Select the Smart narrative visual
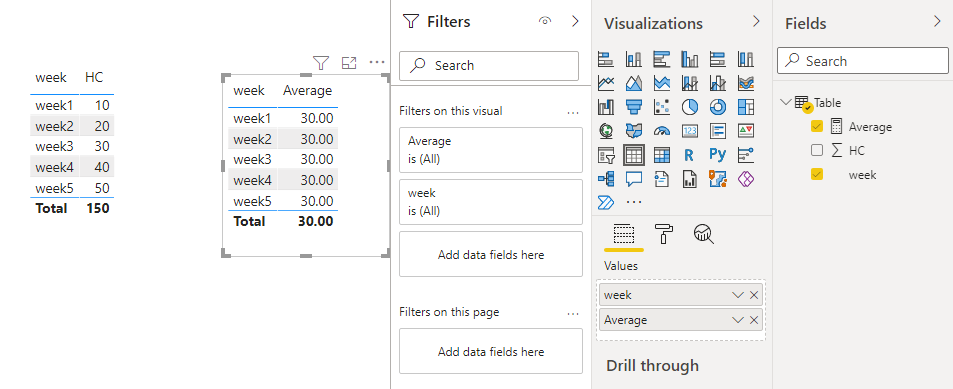This screenshot has height=389, width=953. [661, 179]
